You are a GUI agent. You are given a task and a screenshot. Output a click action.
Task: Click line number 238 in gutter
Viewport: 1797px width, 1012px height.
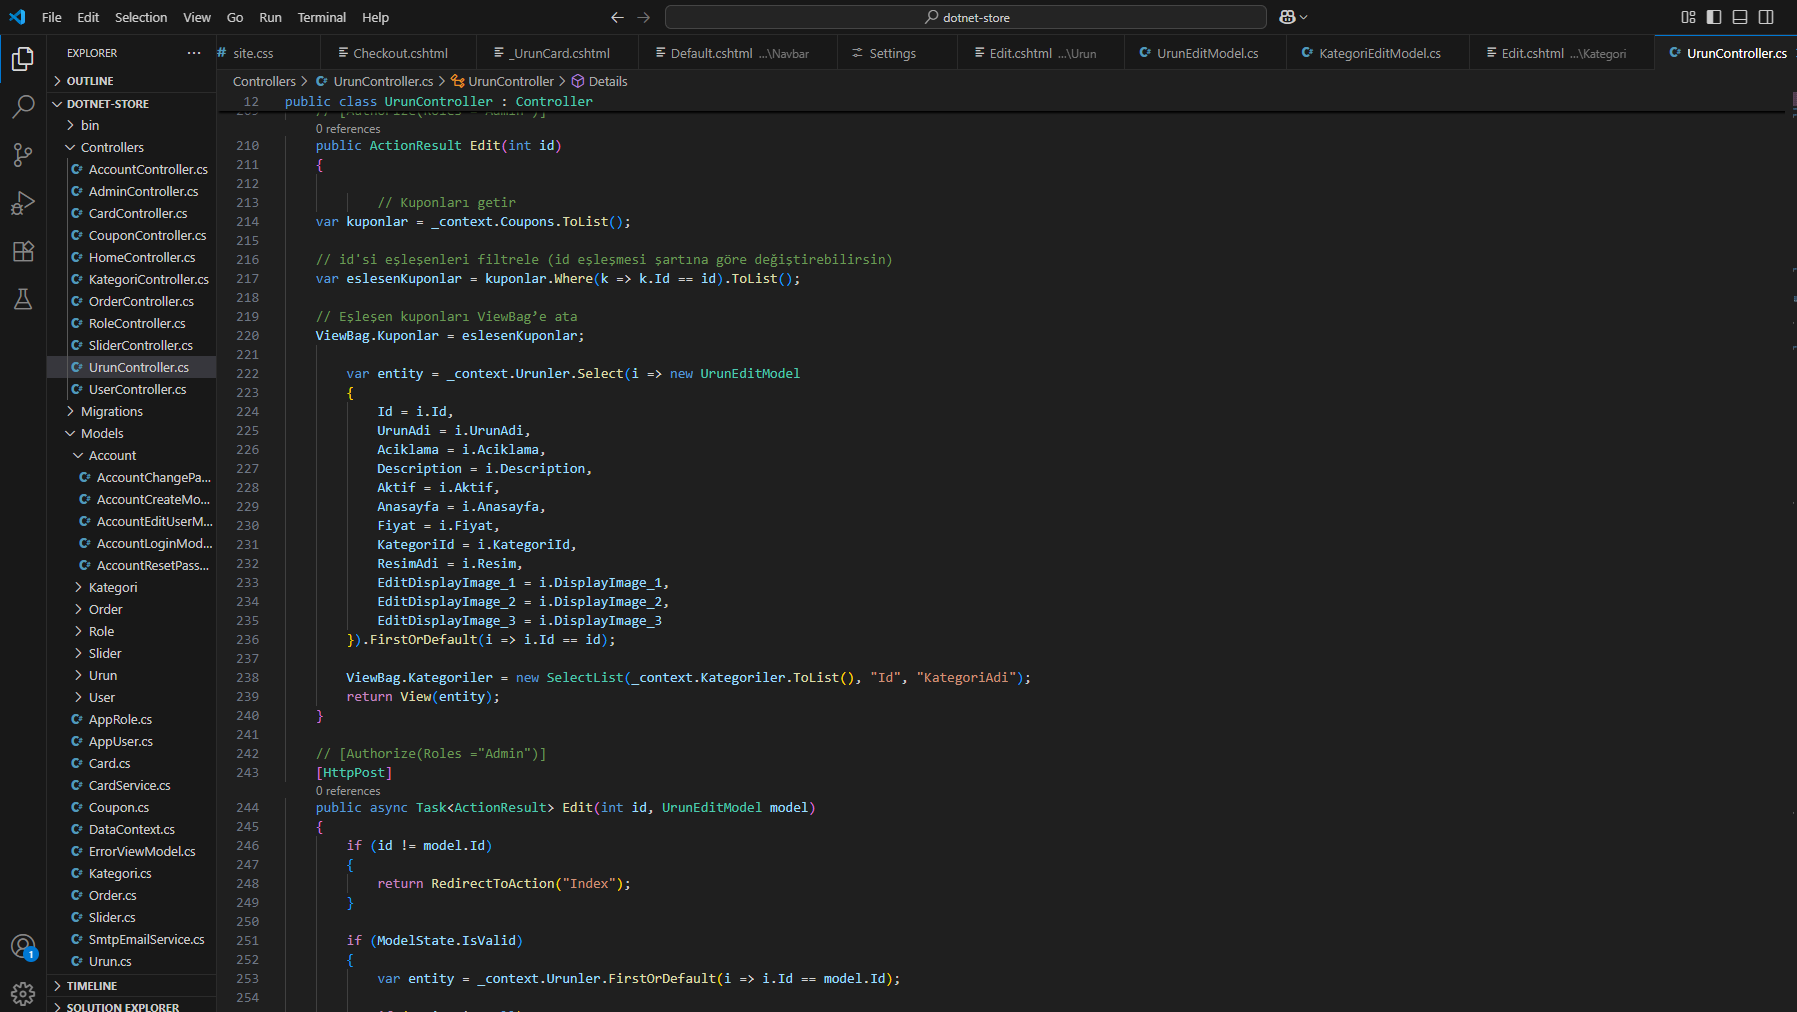pos(247,677)
